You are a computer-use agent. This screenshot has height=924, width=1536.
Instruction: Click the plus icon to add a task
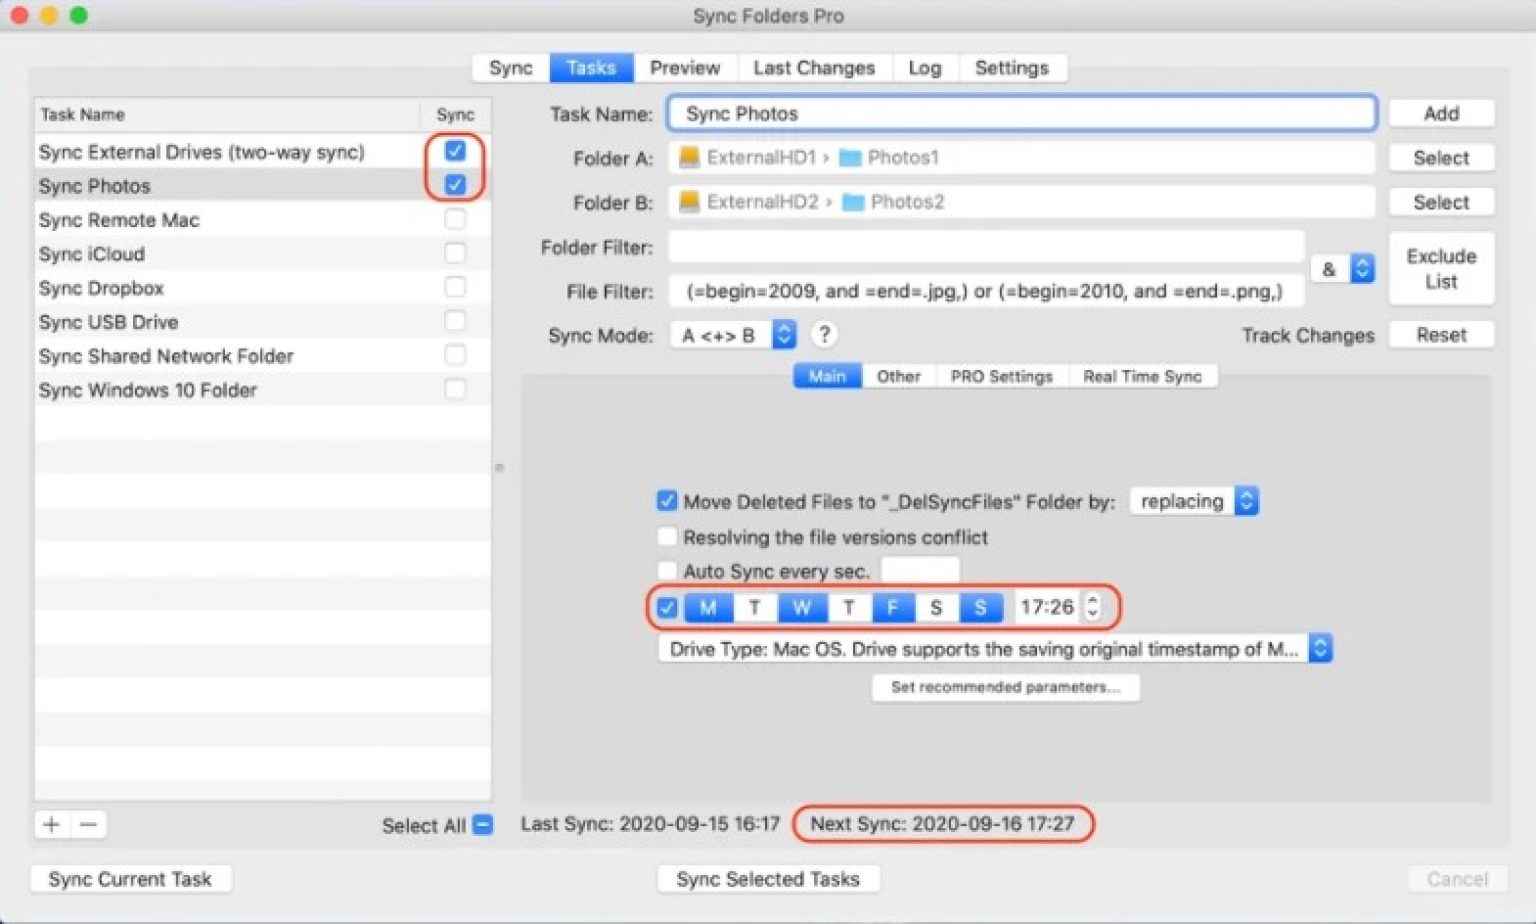click(x=50, y=824)
